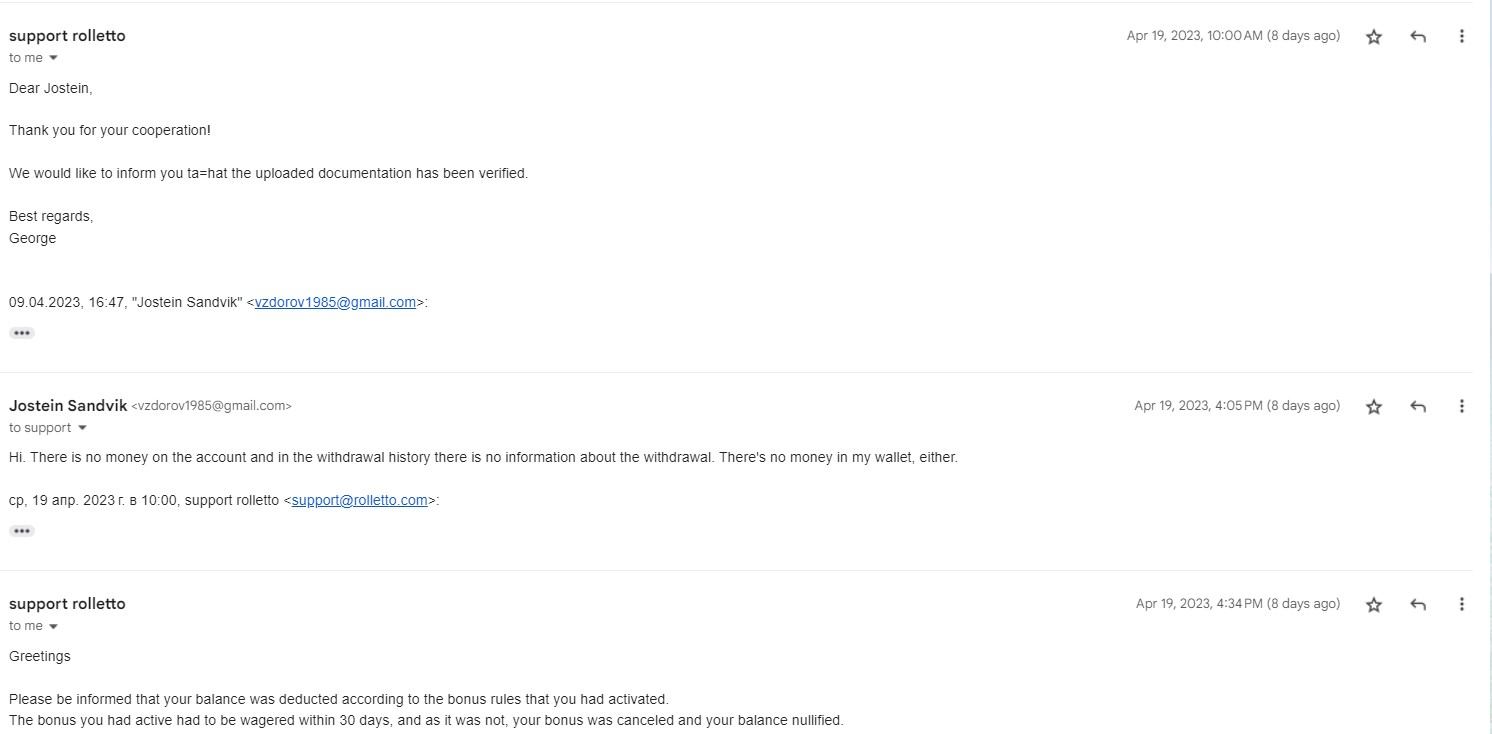1492x734 pixels.
Task: Click the Apr 19, 4:05 PM timestamp
Action: point(1236,406)
